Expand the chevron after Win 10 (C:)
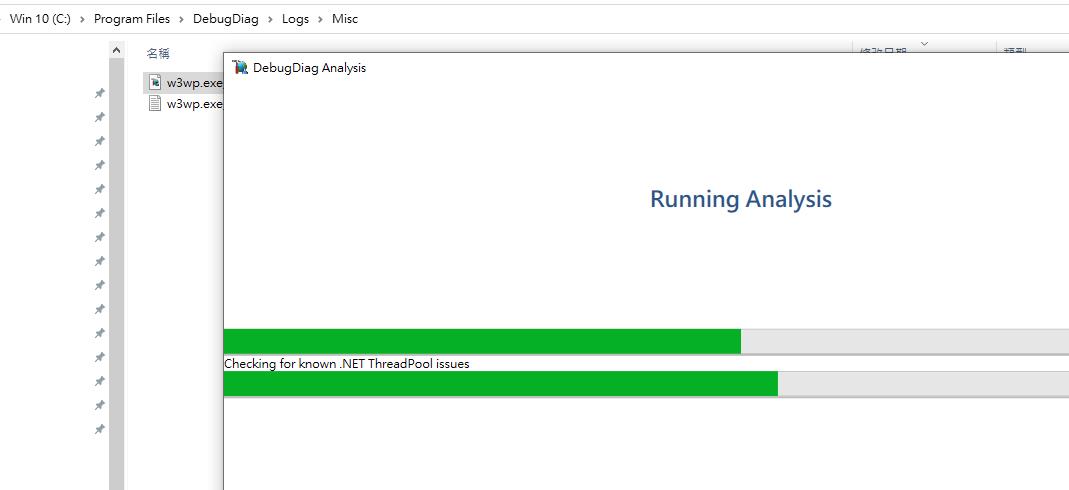The height and width of the screenshot is (490, 1069). tap(82, 19)
